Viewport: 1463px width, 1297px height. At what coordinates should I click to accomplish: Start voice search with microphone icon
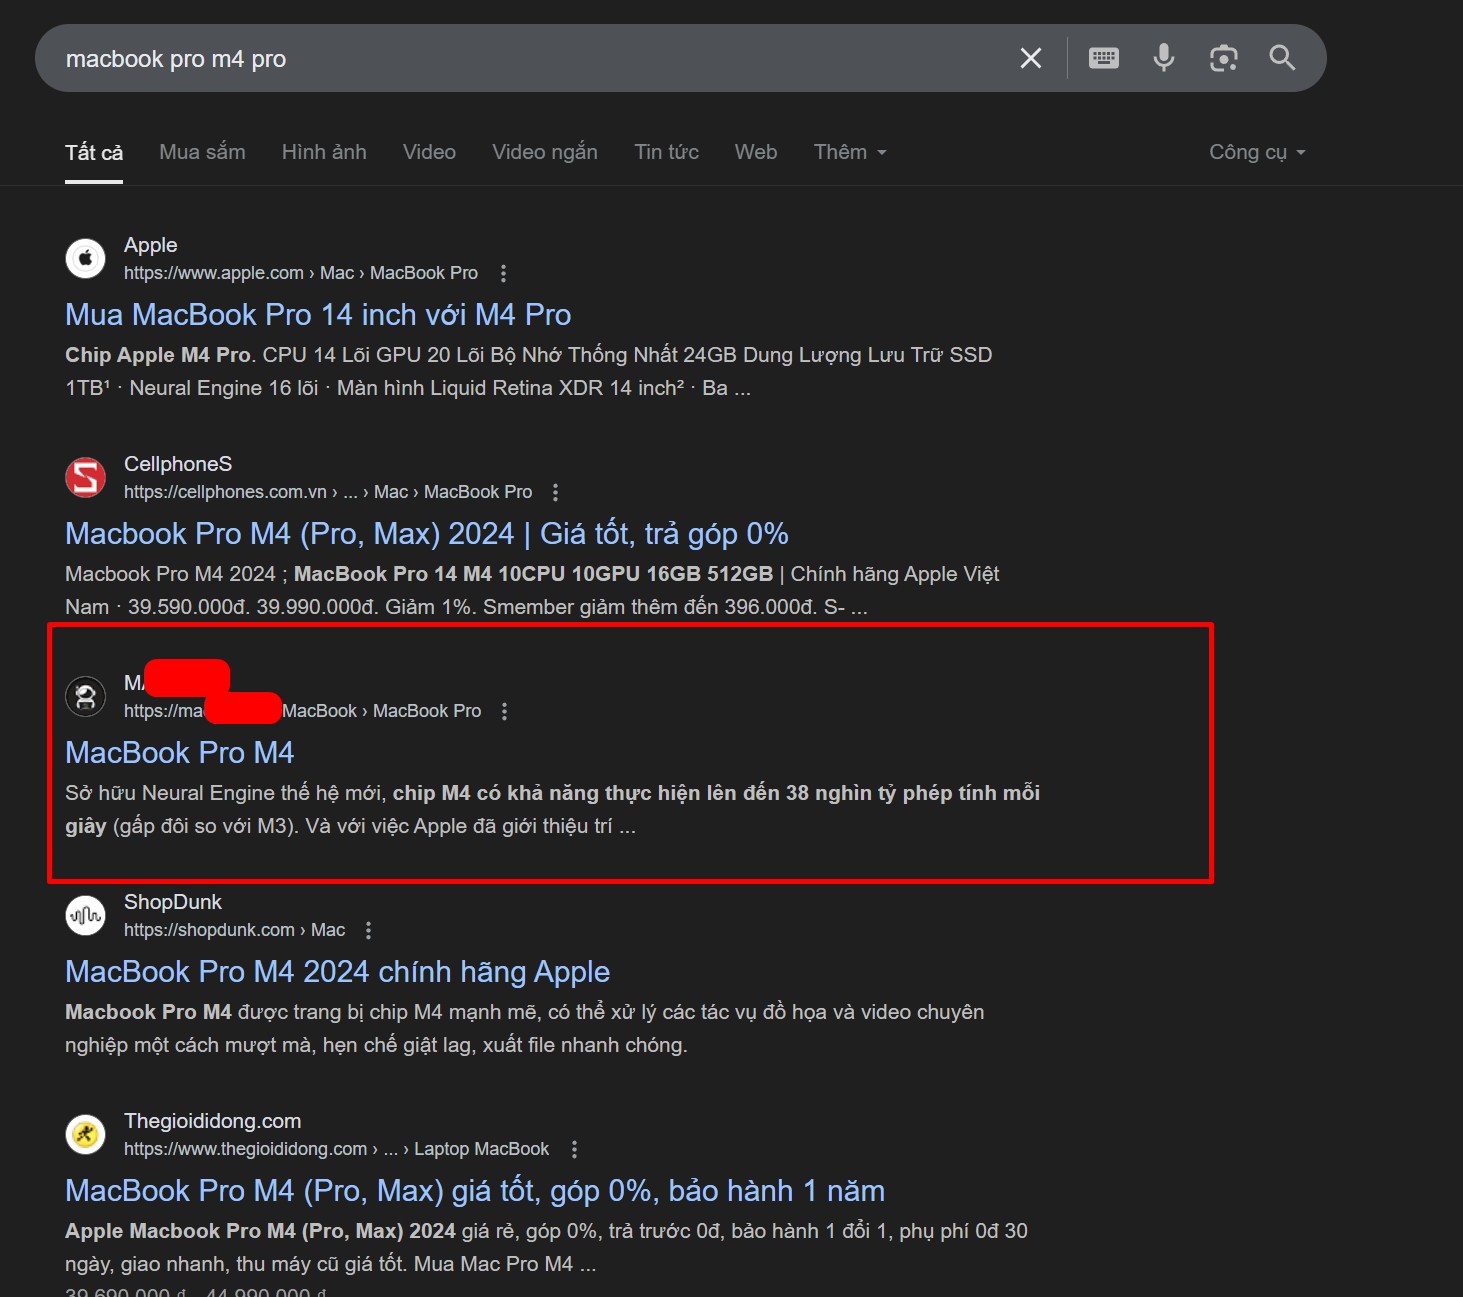[1164, 58]
